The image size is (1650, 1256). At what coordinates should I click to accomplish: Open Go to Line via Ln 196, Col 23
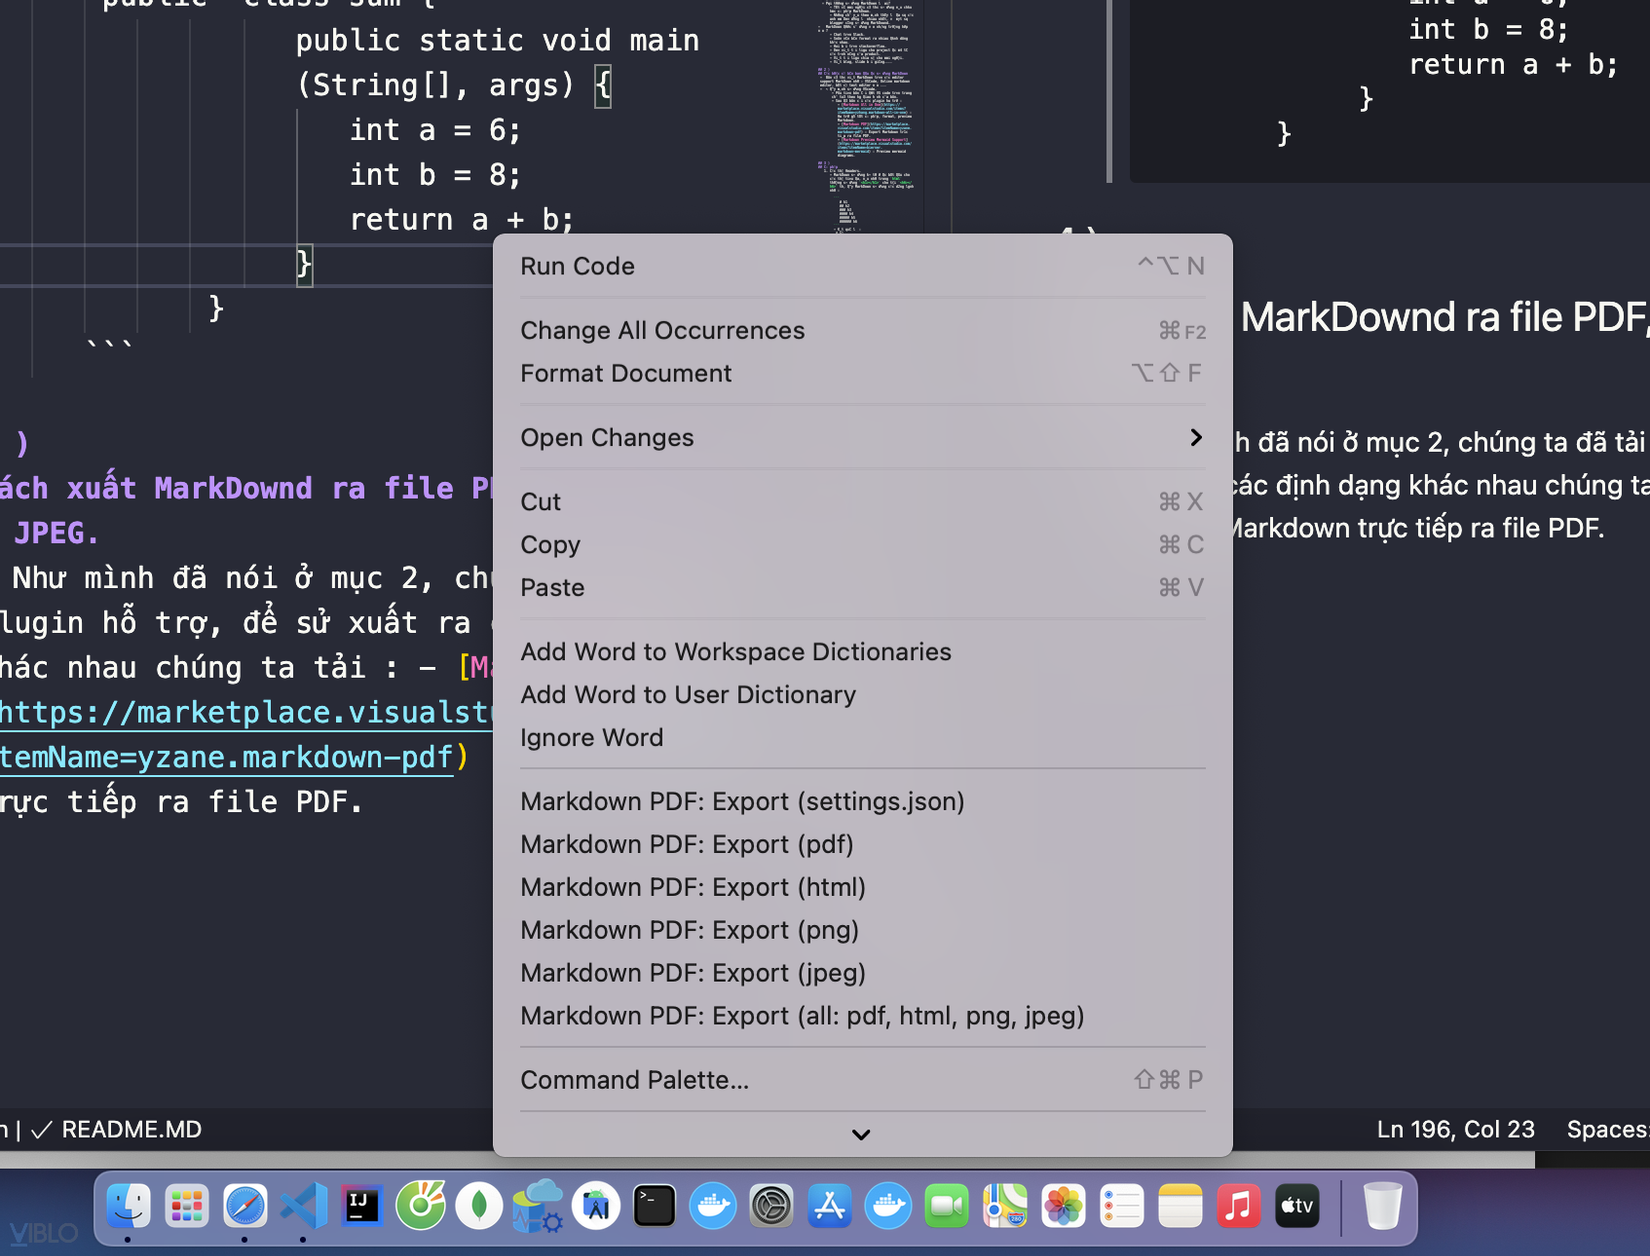point(1455,1129)
